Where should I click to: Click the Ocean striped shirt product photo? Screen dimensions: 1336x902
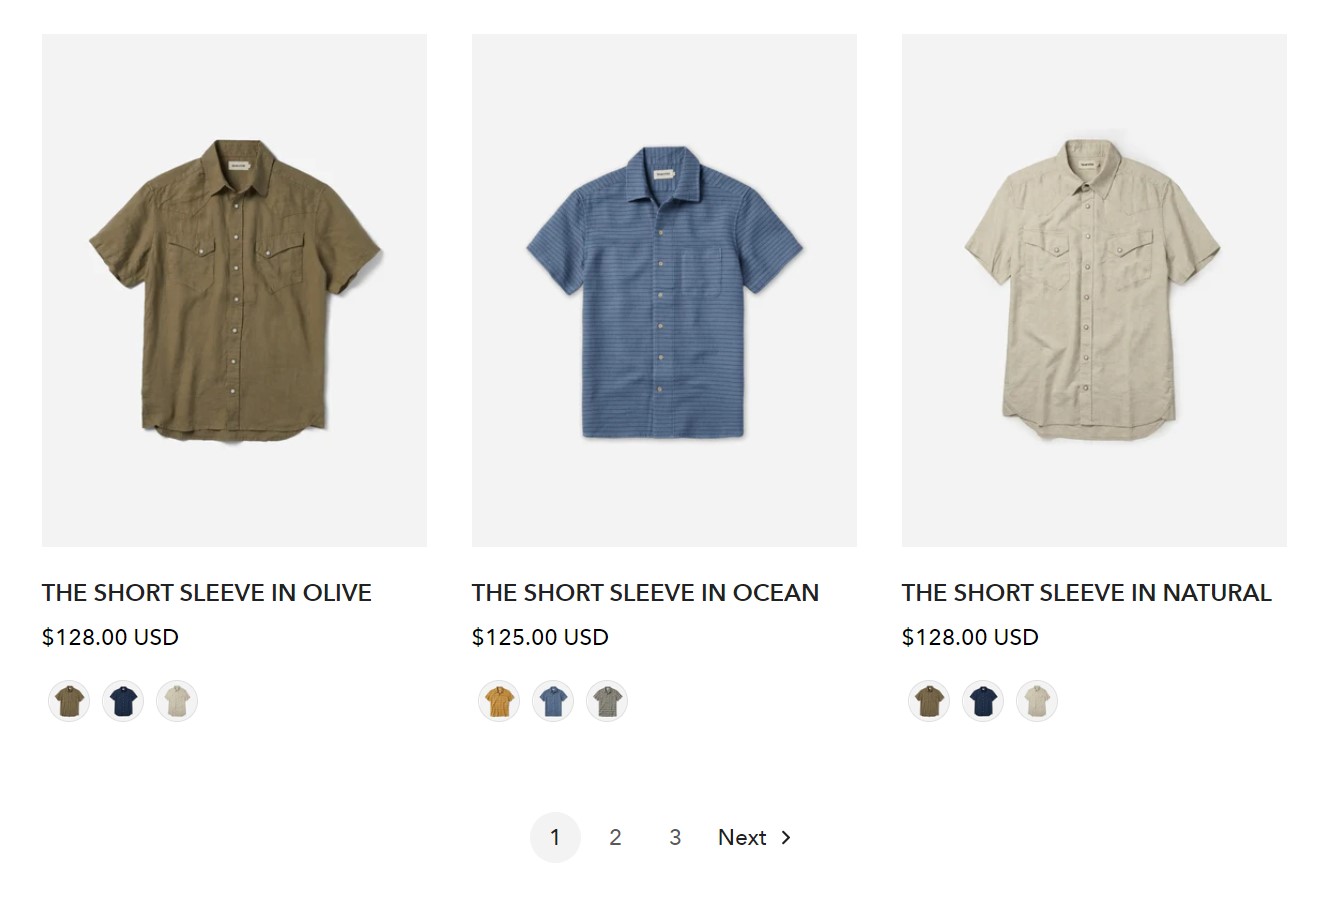click(664, 288)
